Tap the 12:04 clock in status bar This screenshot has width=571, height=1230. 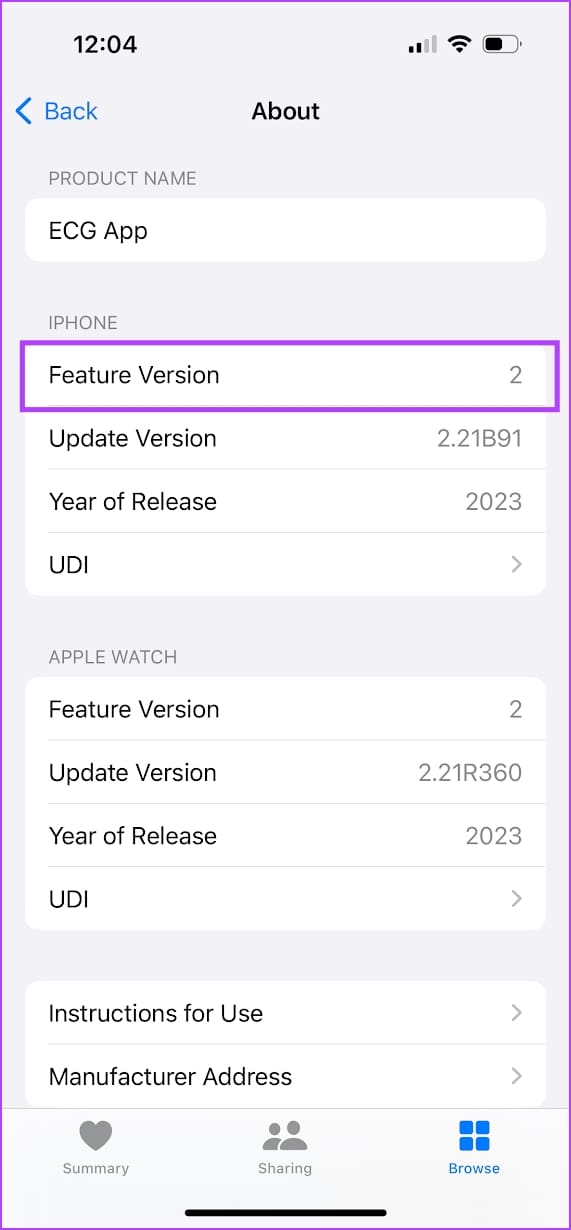pyautogui.click(x=105, y=45)
